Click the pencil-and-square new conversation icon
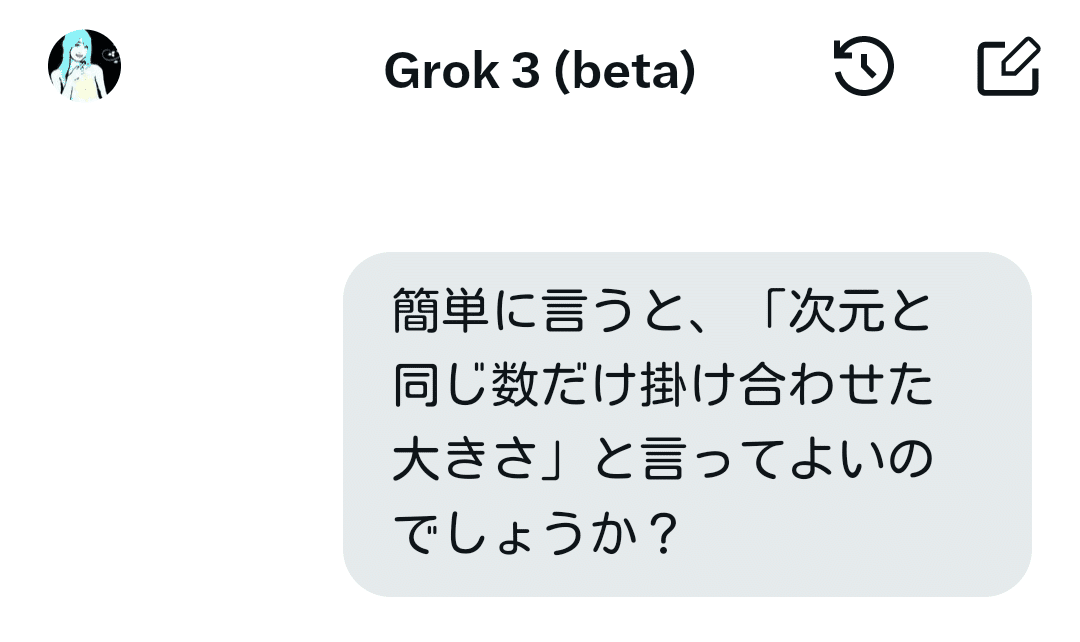This screenshot has height=642, width=1080. point(1009,66)
